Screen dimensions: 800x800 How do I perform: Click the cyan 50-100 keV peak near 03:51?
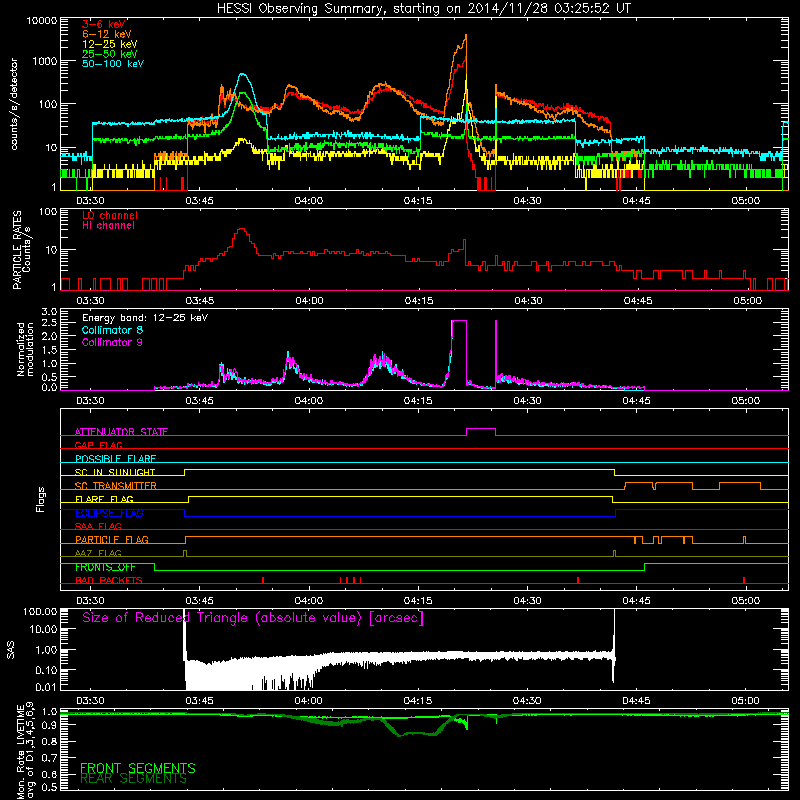243,74
